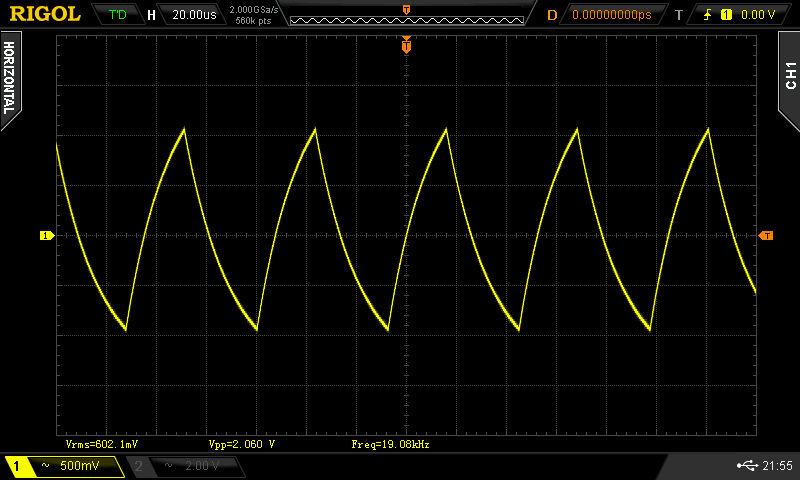Select channel 2 2.00 V scale value
Image resolution: width=800 pixels, height=480 pixels.
[202, 466]
